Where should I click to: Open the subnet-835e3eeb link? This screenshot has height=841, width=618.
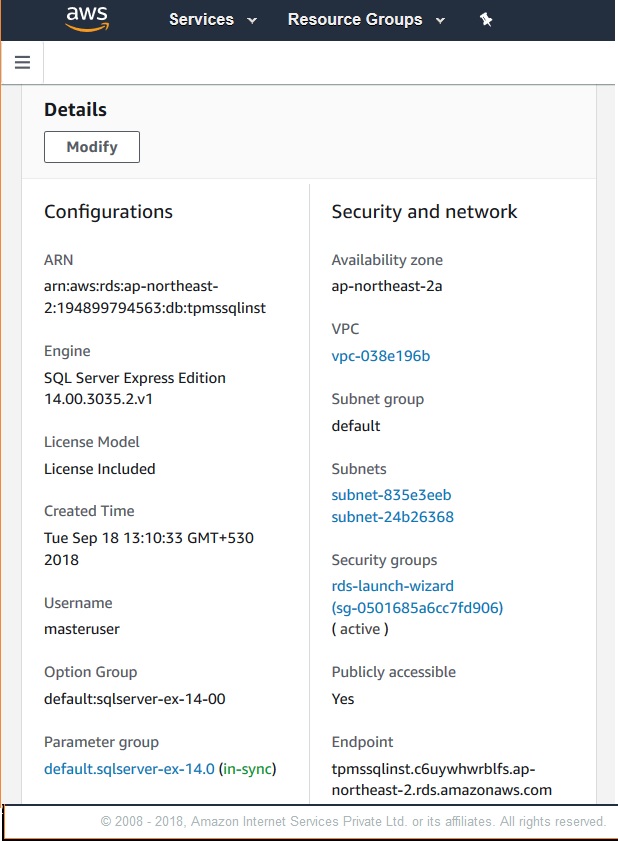pyautogui.click(x=392, y=494)
